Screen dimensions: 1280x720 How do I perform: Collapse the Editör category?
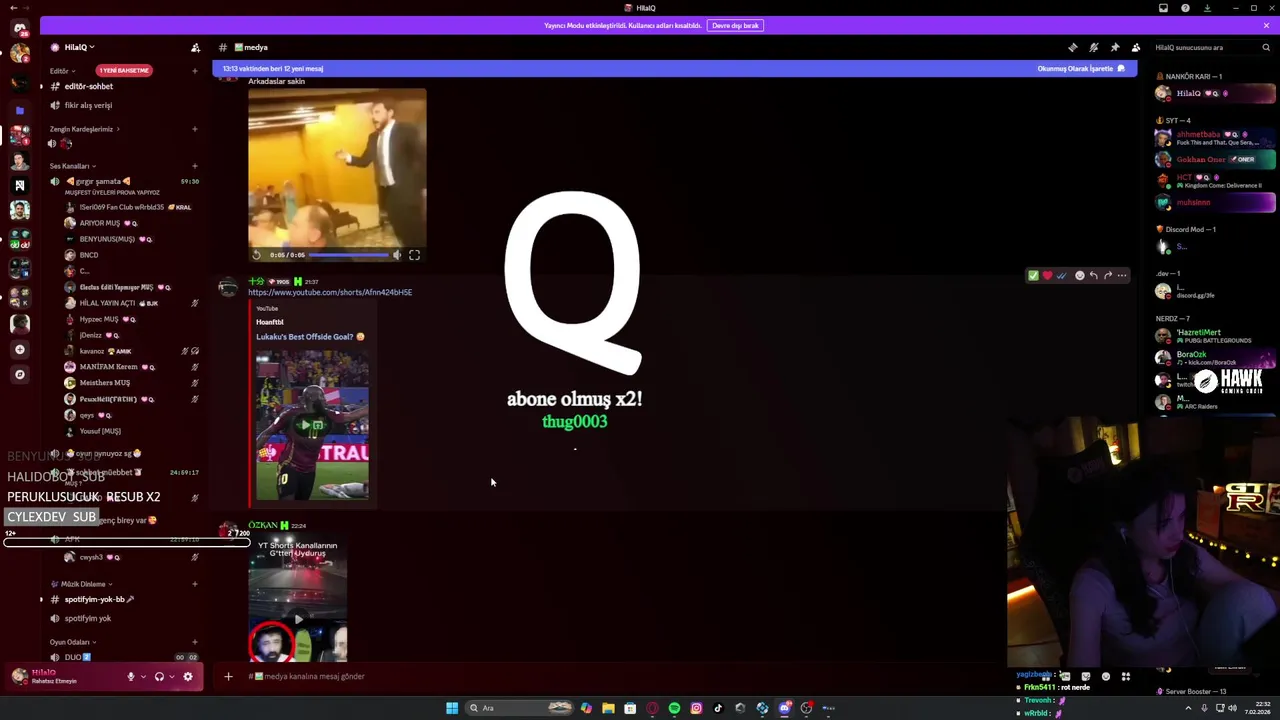(62, 71)
